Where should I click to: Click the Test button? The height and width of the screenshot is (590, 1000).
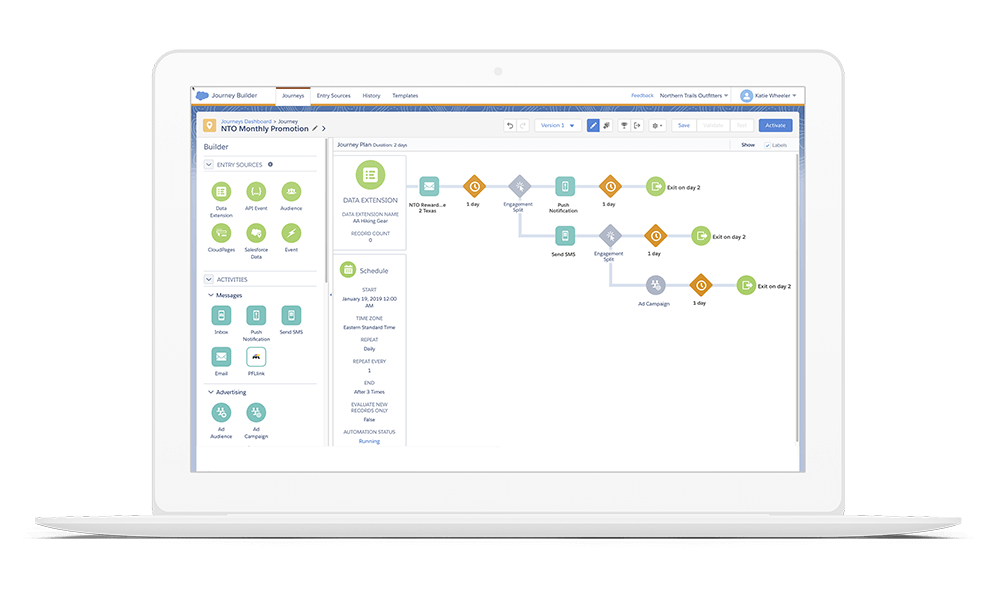click(x=742, y=126)
